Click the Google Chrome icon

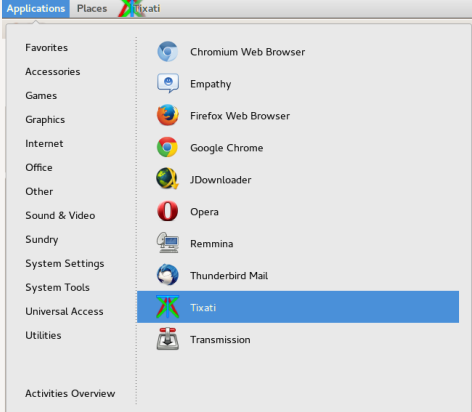click(x=168, y=147)
